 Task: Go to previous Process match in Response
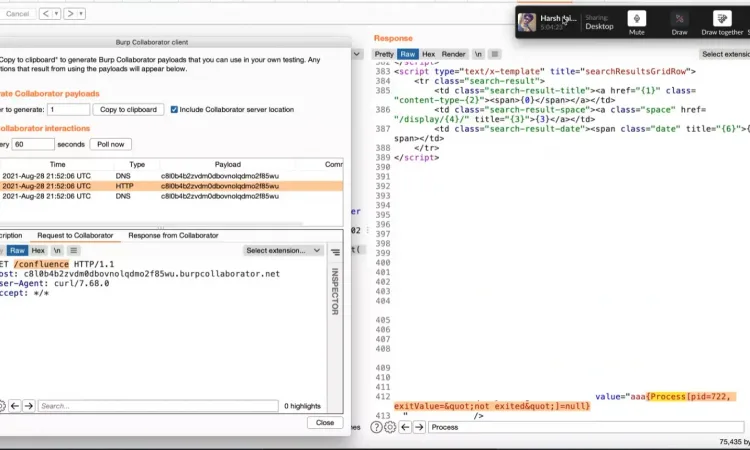(x=405, y=427)
